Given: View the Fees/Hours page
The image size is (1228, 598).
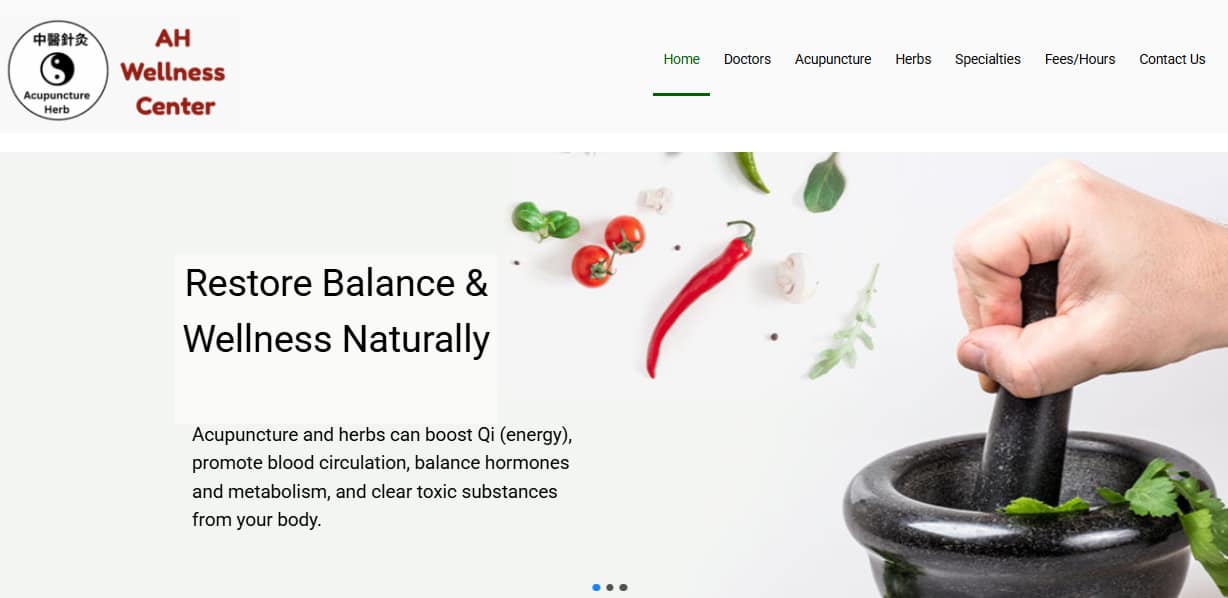Looking at the screenshot, I should coord(1080,59).
